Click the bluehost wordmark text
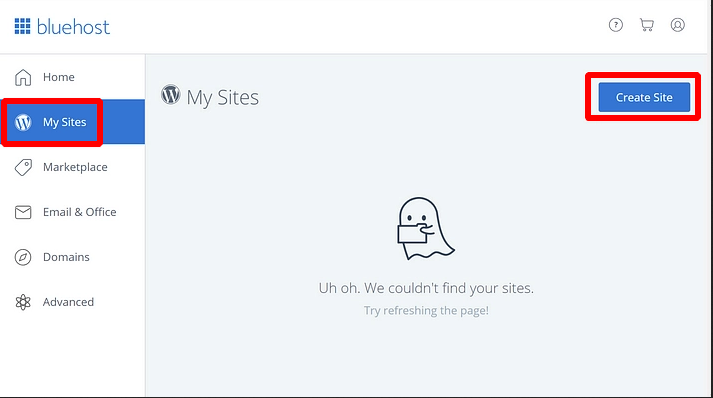The height and width of the screenshot is (398, 713). point(73,27)
